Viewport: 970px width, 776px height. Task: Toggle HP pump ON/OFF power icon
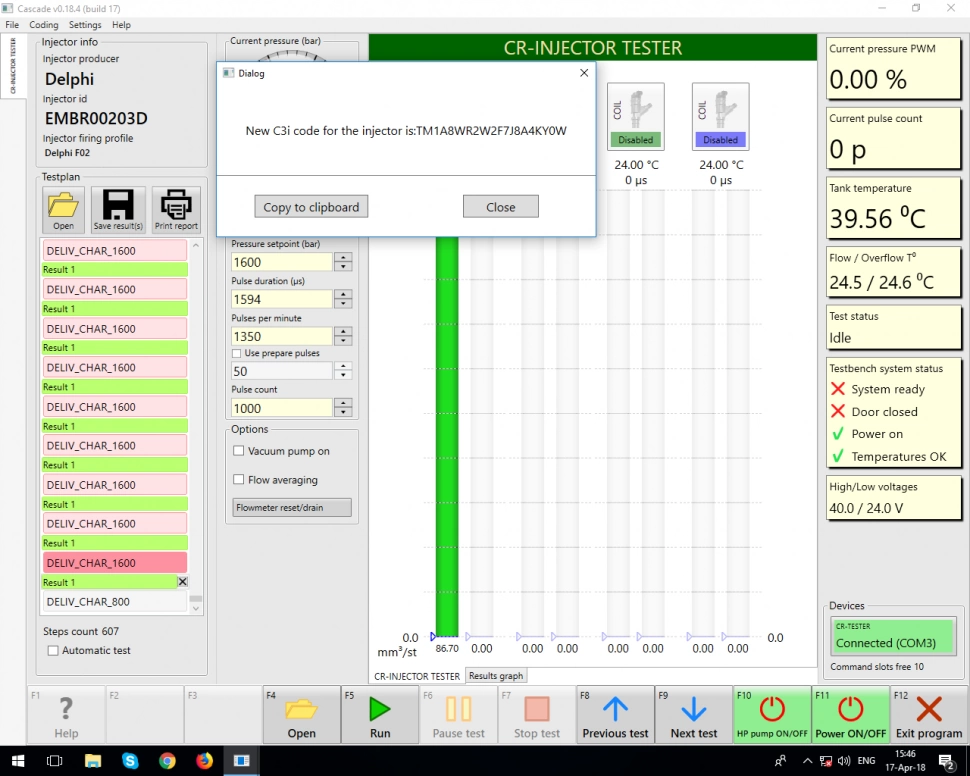click(x=772, y=715)
